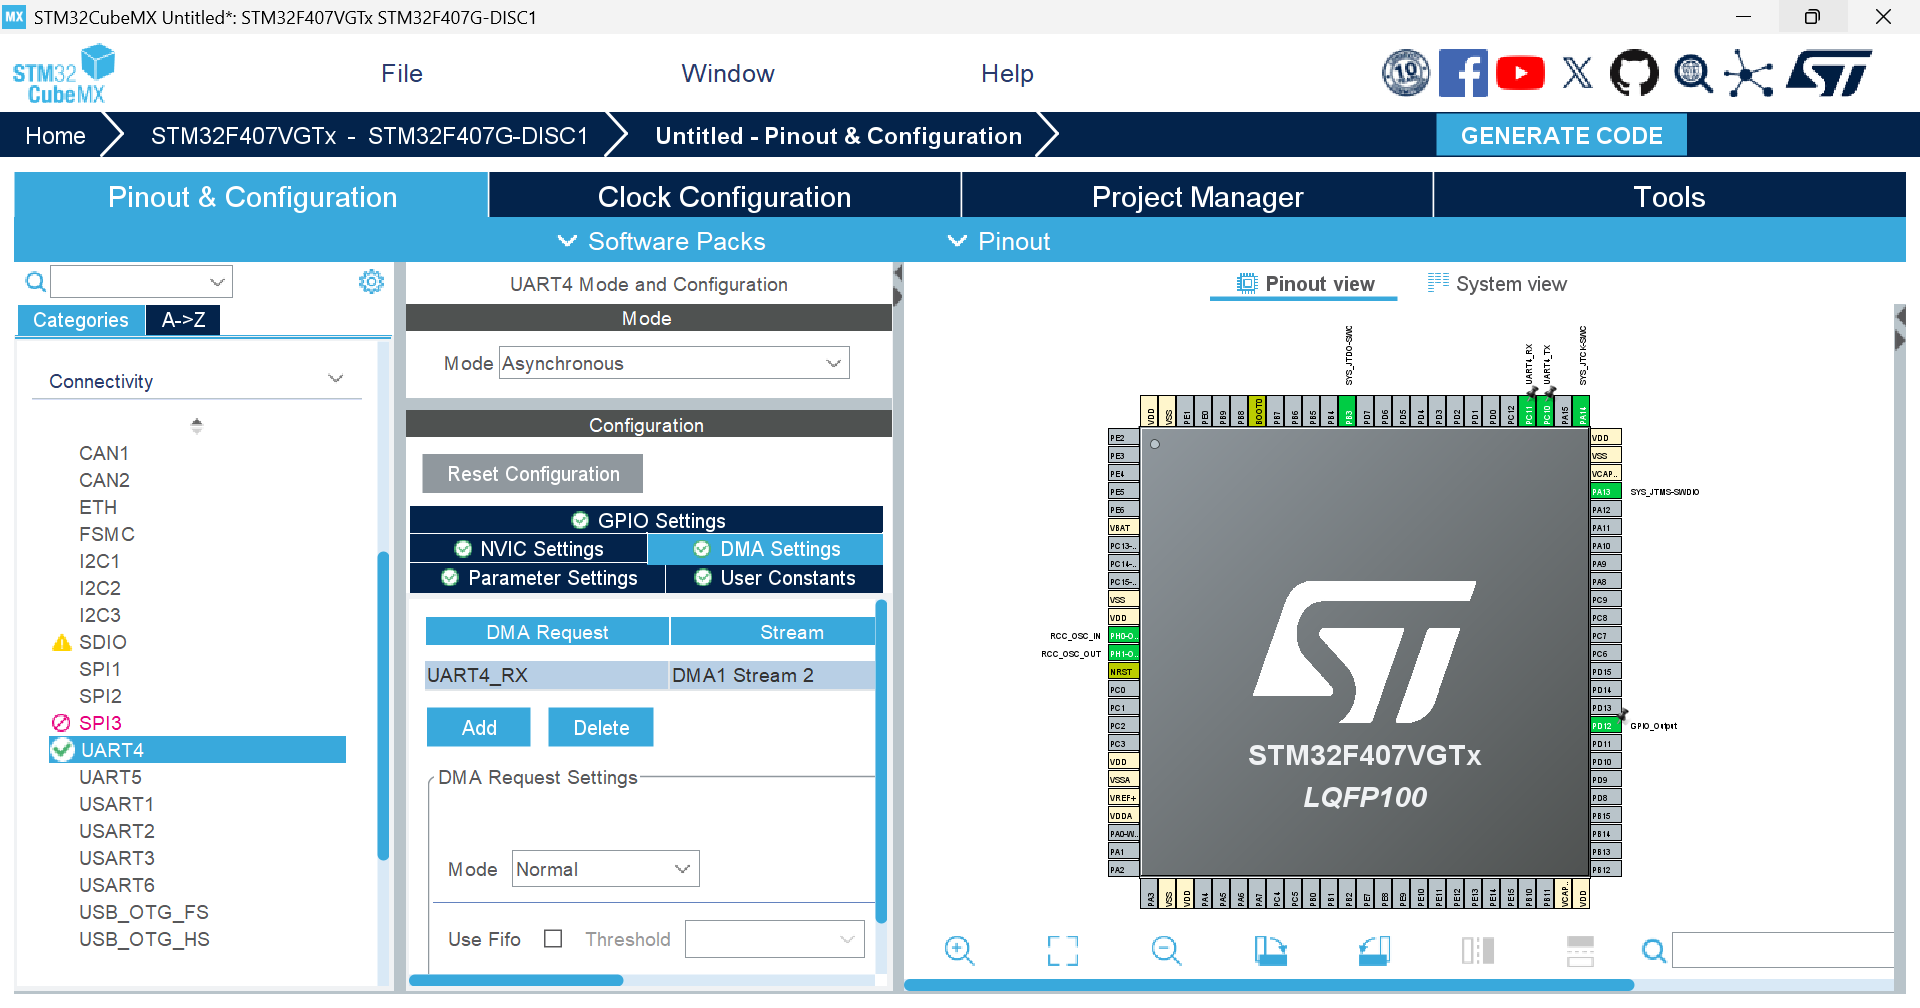Open the Facebook icon link

(x=1463, y=73)
